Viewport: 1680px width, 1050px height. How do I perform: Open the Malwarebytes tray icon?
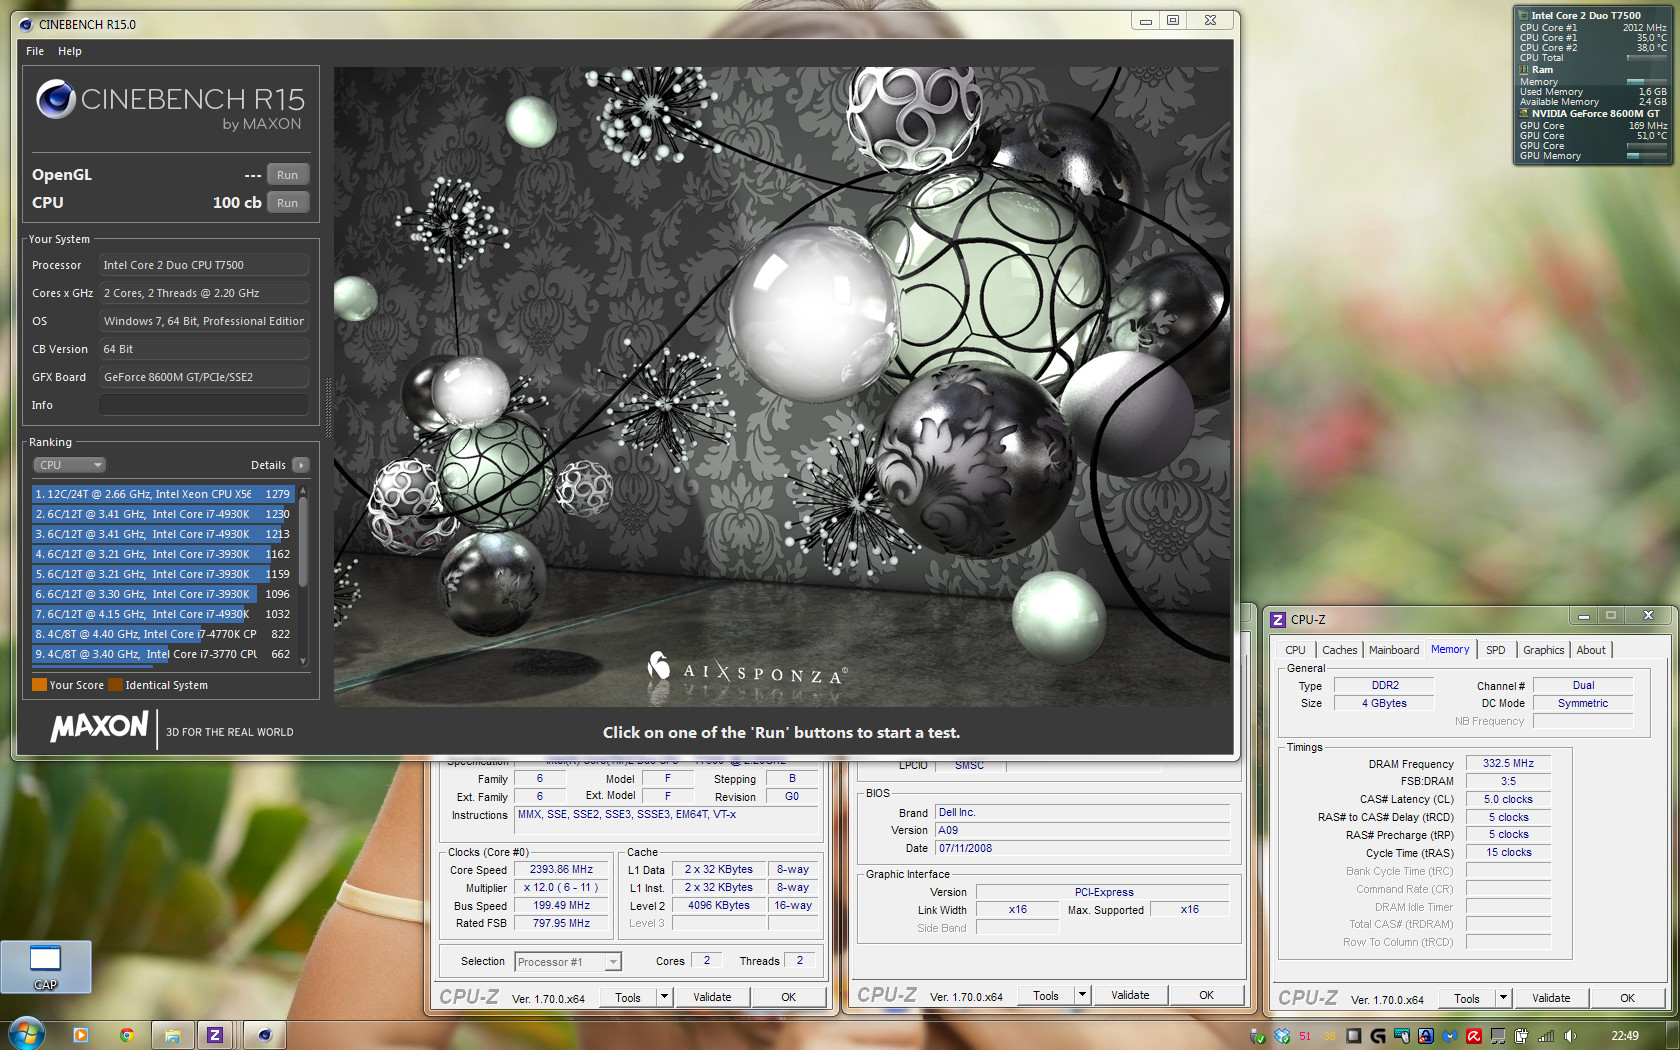point(1449,1036)
